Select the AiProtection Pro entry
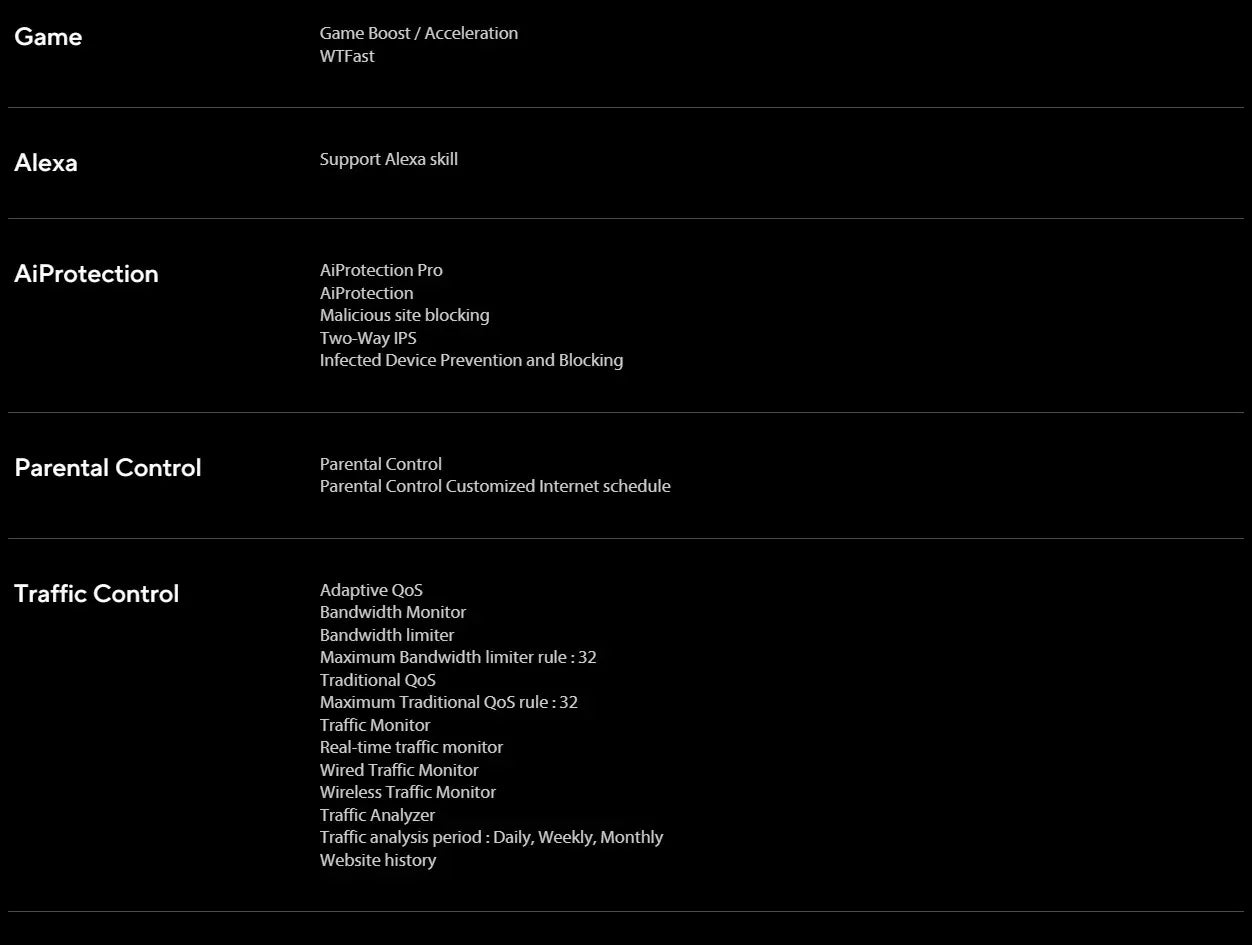 (x=381, y=270)
